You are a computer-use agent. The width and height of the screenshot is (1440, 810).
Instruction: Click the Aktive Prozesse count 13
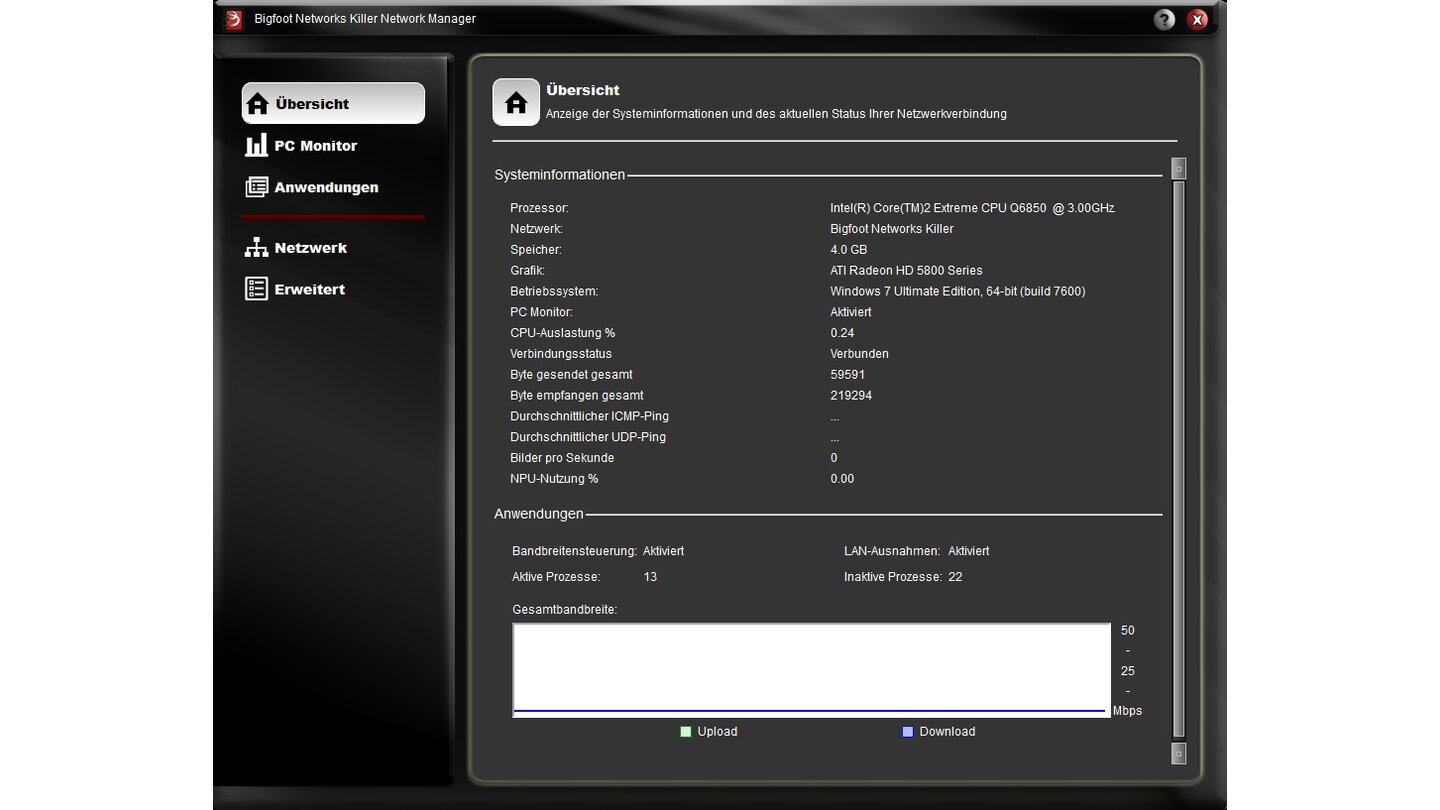click(x=650, y=577)
